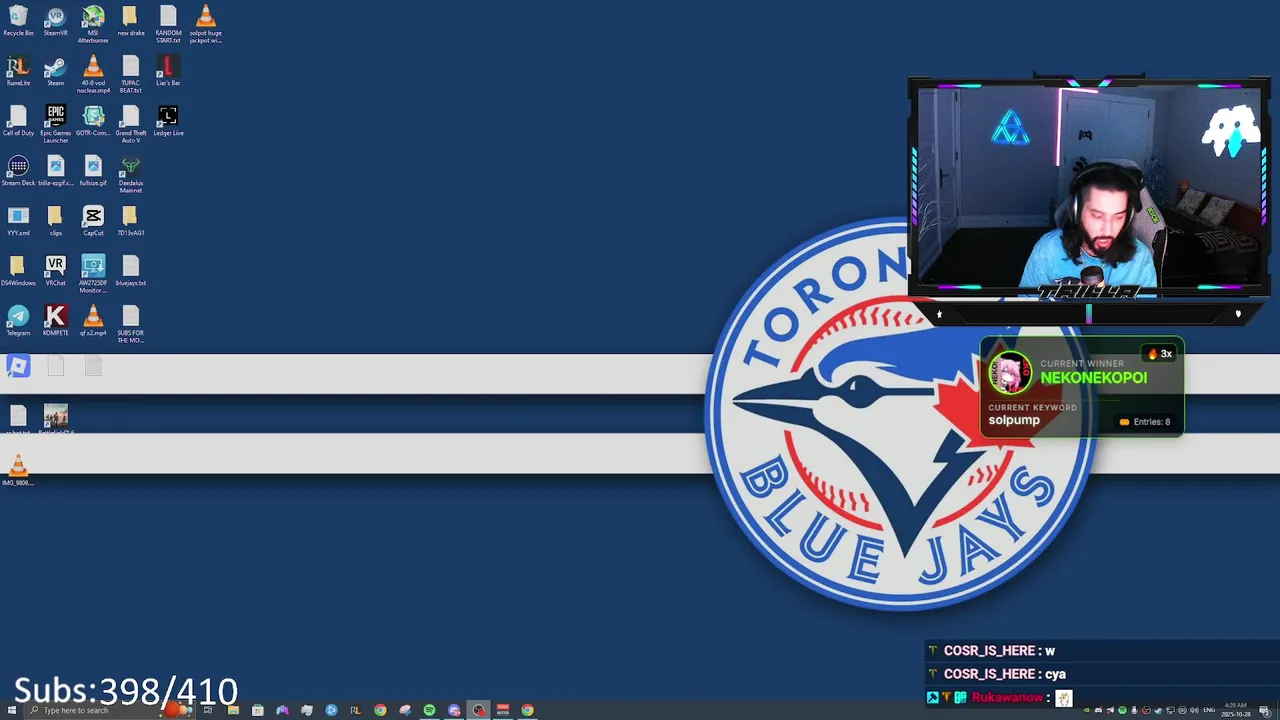Select the bluejays.txt file
Screen dimensions: 1280x720
(x=130, y=271)
